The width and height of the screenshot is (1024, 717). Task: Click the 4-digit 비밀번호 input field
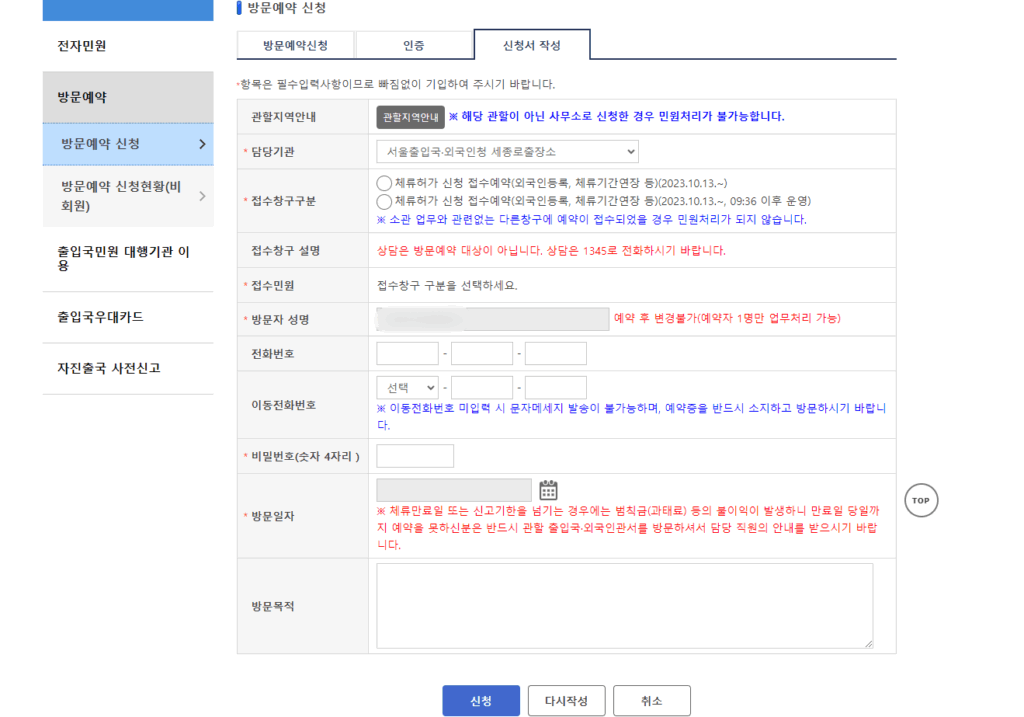pyautogui.click(x=415, y=456)
